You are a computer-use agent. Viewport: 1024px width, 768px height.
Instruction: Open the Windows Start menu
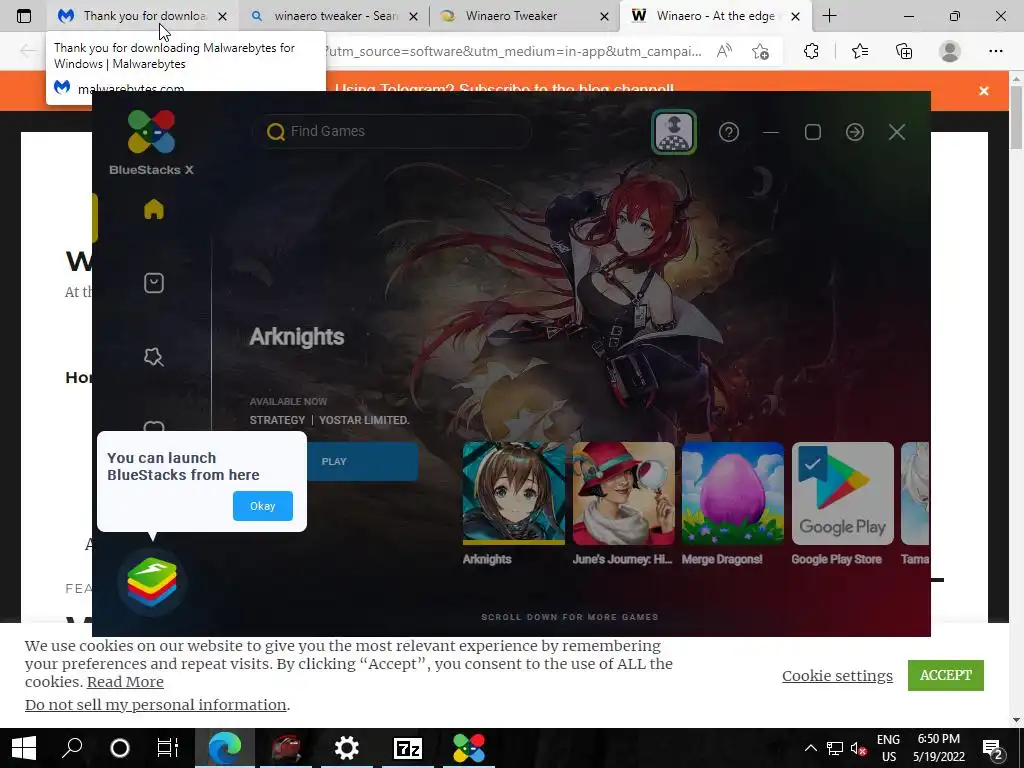coord(24,748)
